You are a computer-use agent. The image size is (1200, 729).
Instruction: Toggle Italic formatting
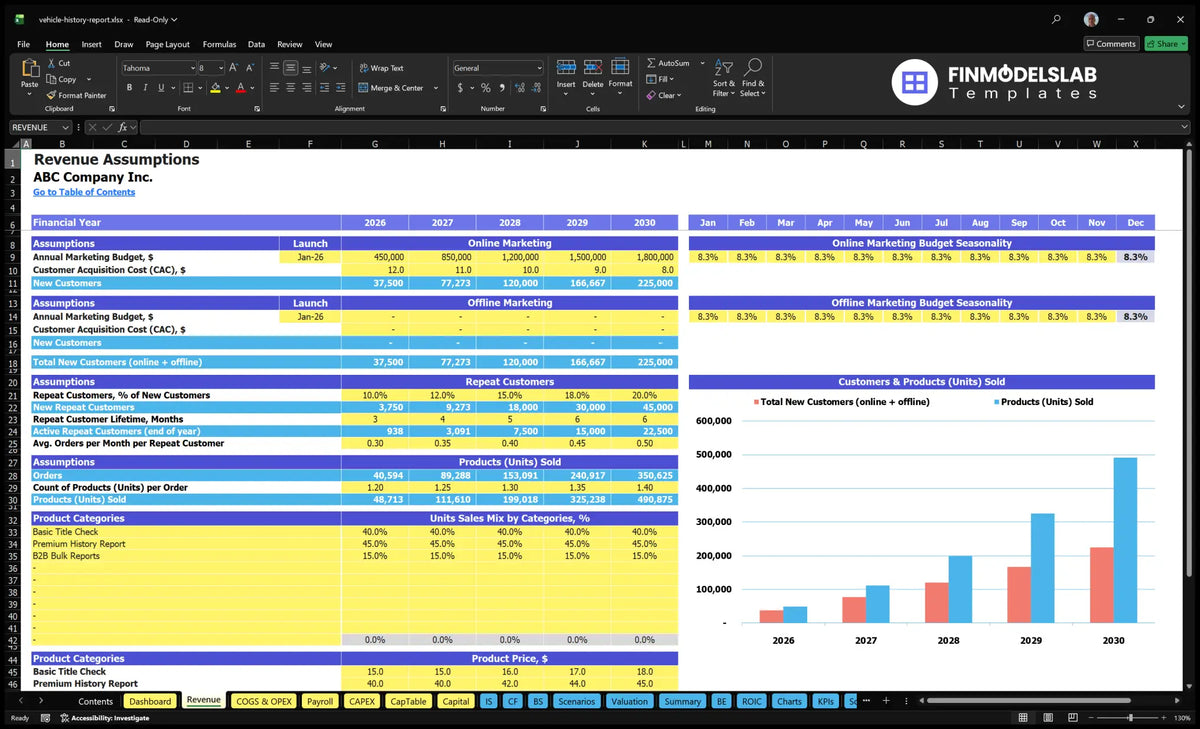[x=147, y=88]
